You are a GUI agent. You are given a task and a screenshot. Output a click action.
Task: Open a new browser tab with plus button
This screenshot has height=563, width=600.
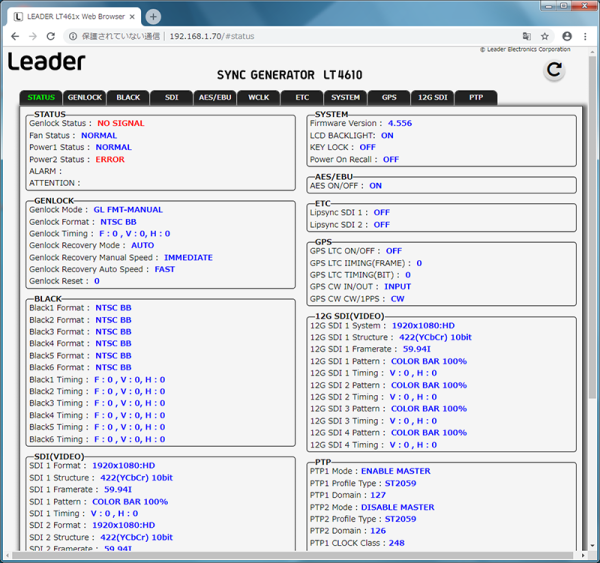point(153,16)
